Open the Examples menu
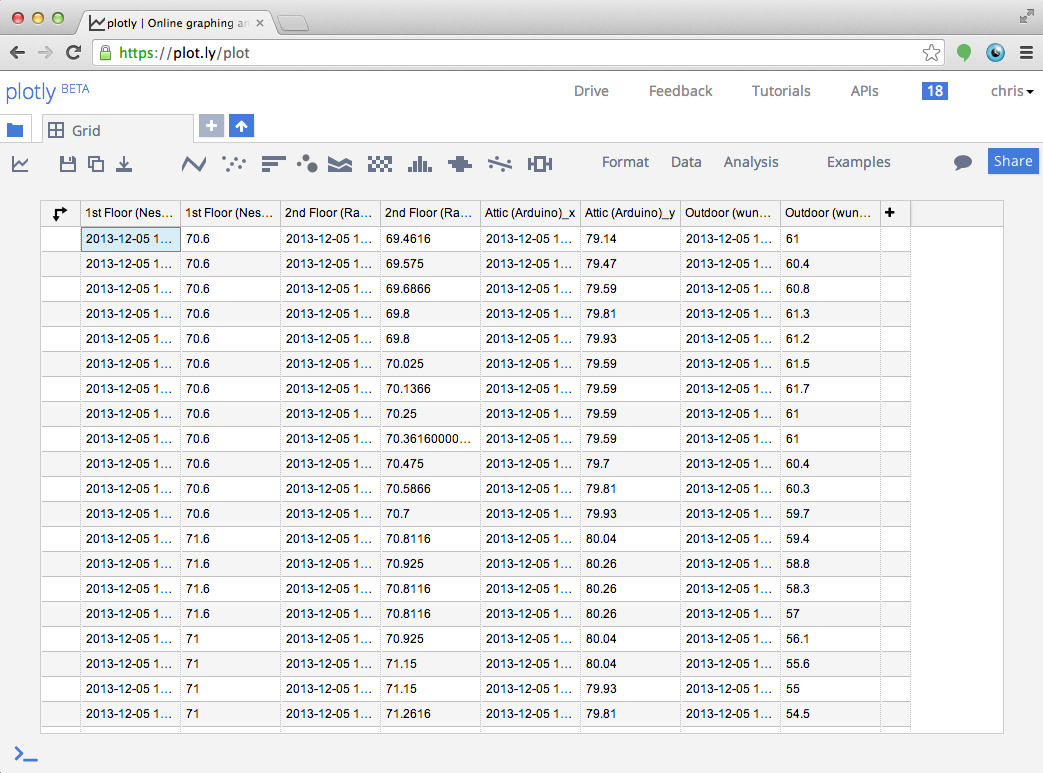 (858, 162)
